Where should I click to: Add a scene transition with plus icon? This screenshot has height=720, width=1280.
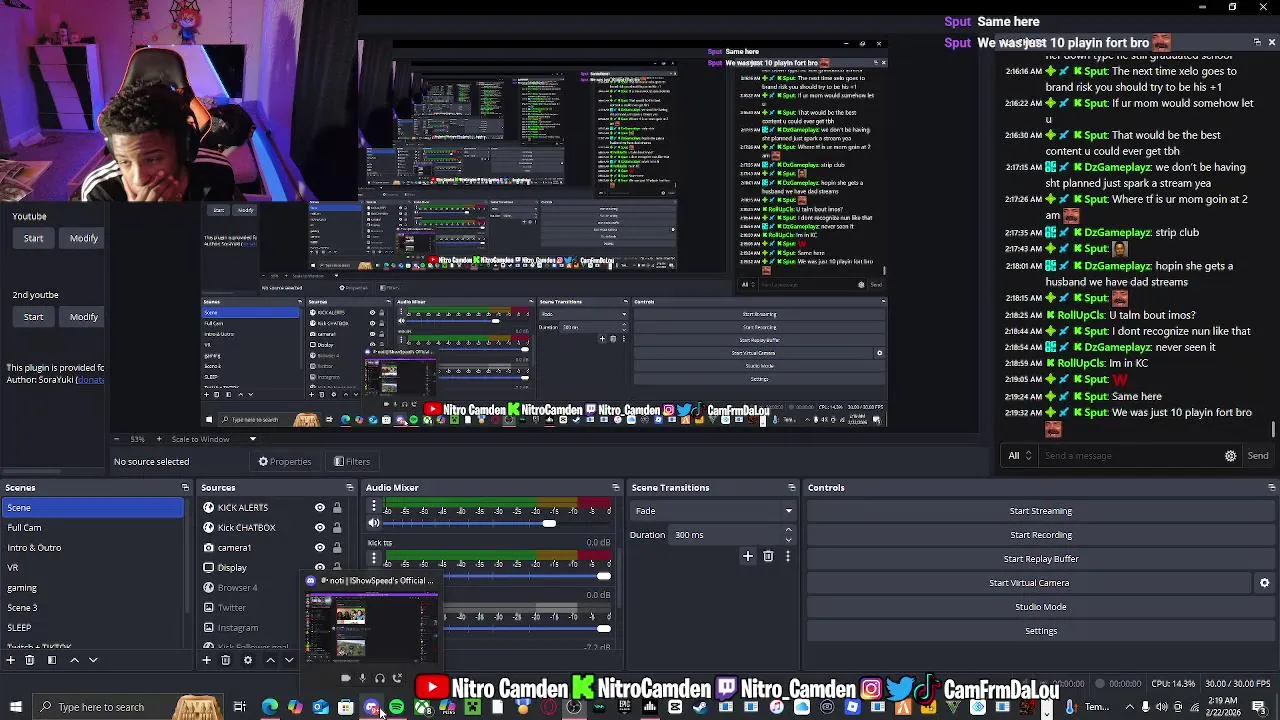[747, 556]
